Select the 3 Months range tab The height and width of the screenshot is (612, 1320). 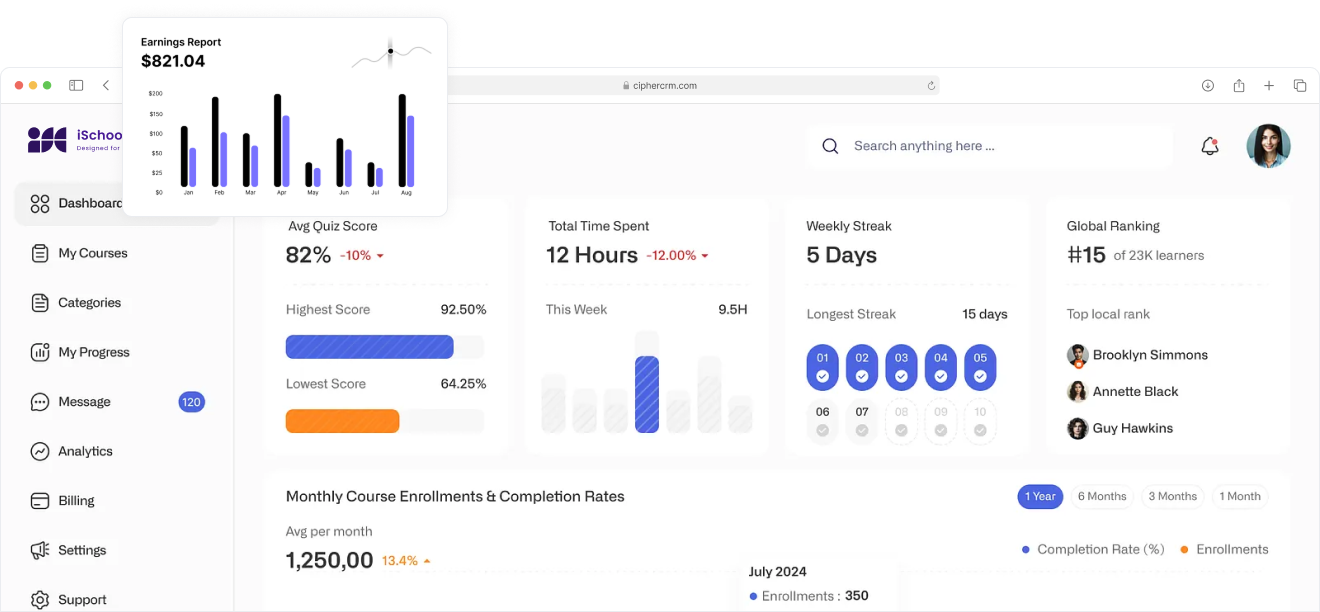tap(1172, 497)
